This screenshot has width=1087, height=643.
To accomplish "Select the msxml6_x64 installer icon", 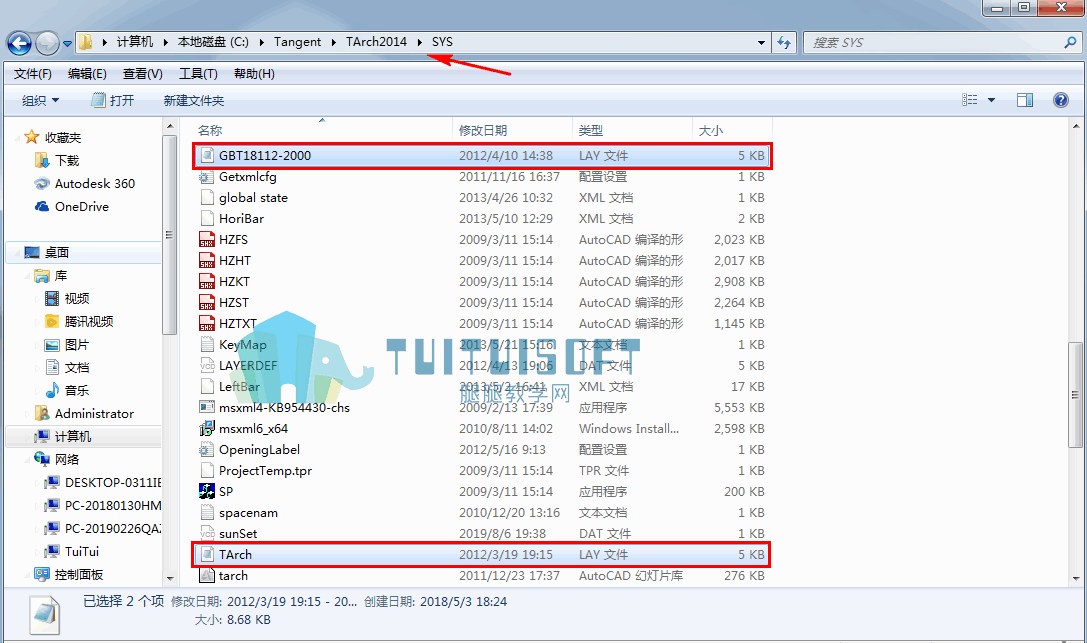I will pyautogui.click(x=207, y=429).
